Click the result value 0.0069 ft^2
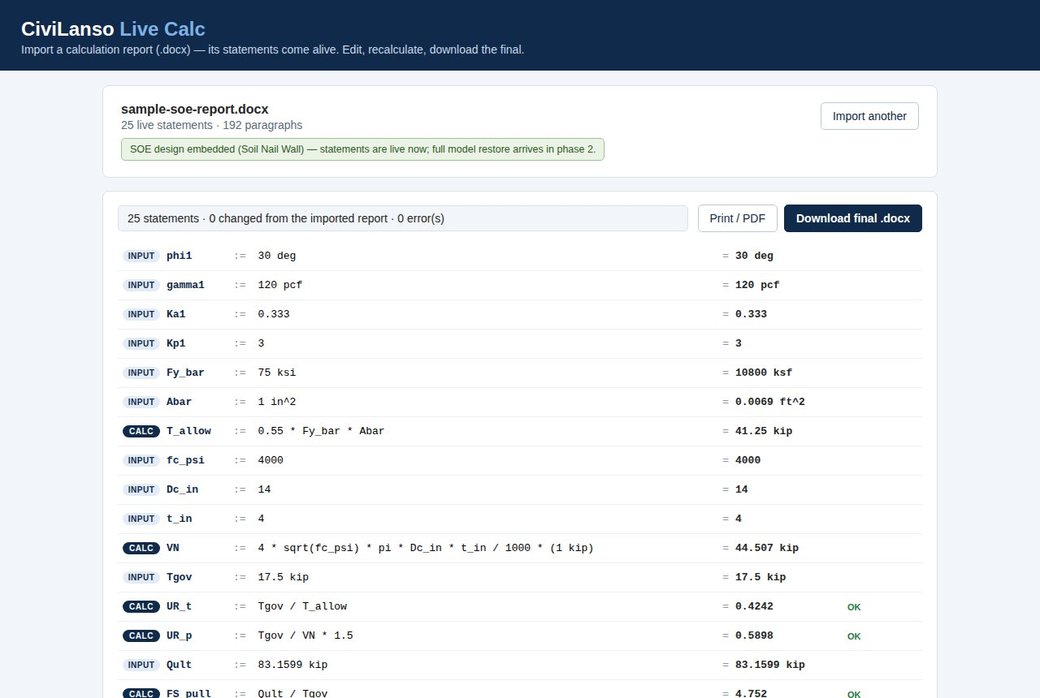1040x698 pixels. coord(770,401)
